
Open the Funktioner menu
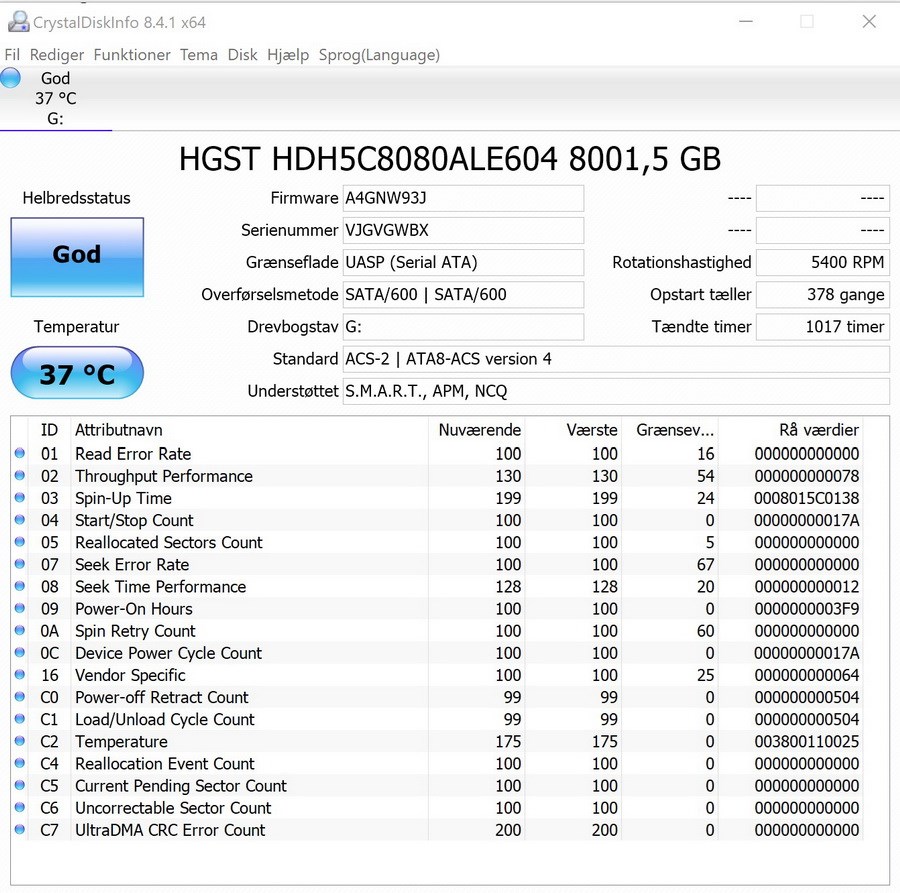(x=132, y=55)
